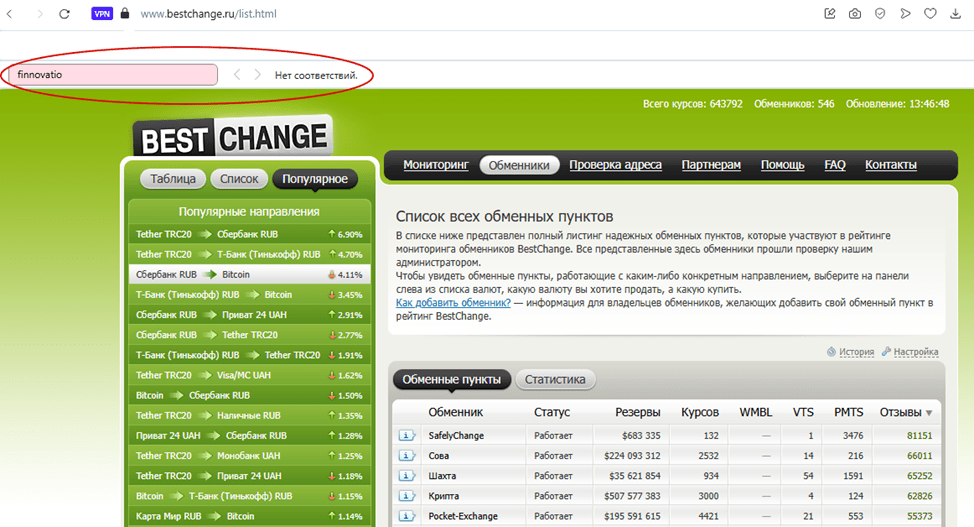Image resolution: width=974 pixels, height=527 pixels.
Task: Open the Настройка link
Action: click(916, 352)
